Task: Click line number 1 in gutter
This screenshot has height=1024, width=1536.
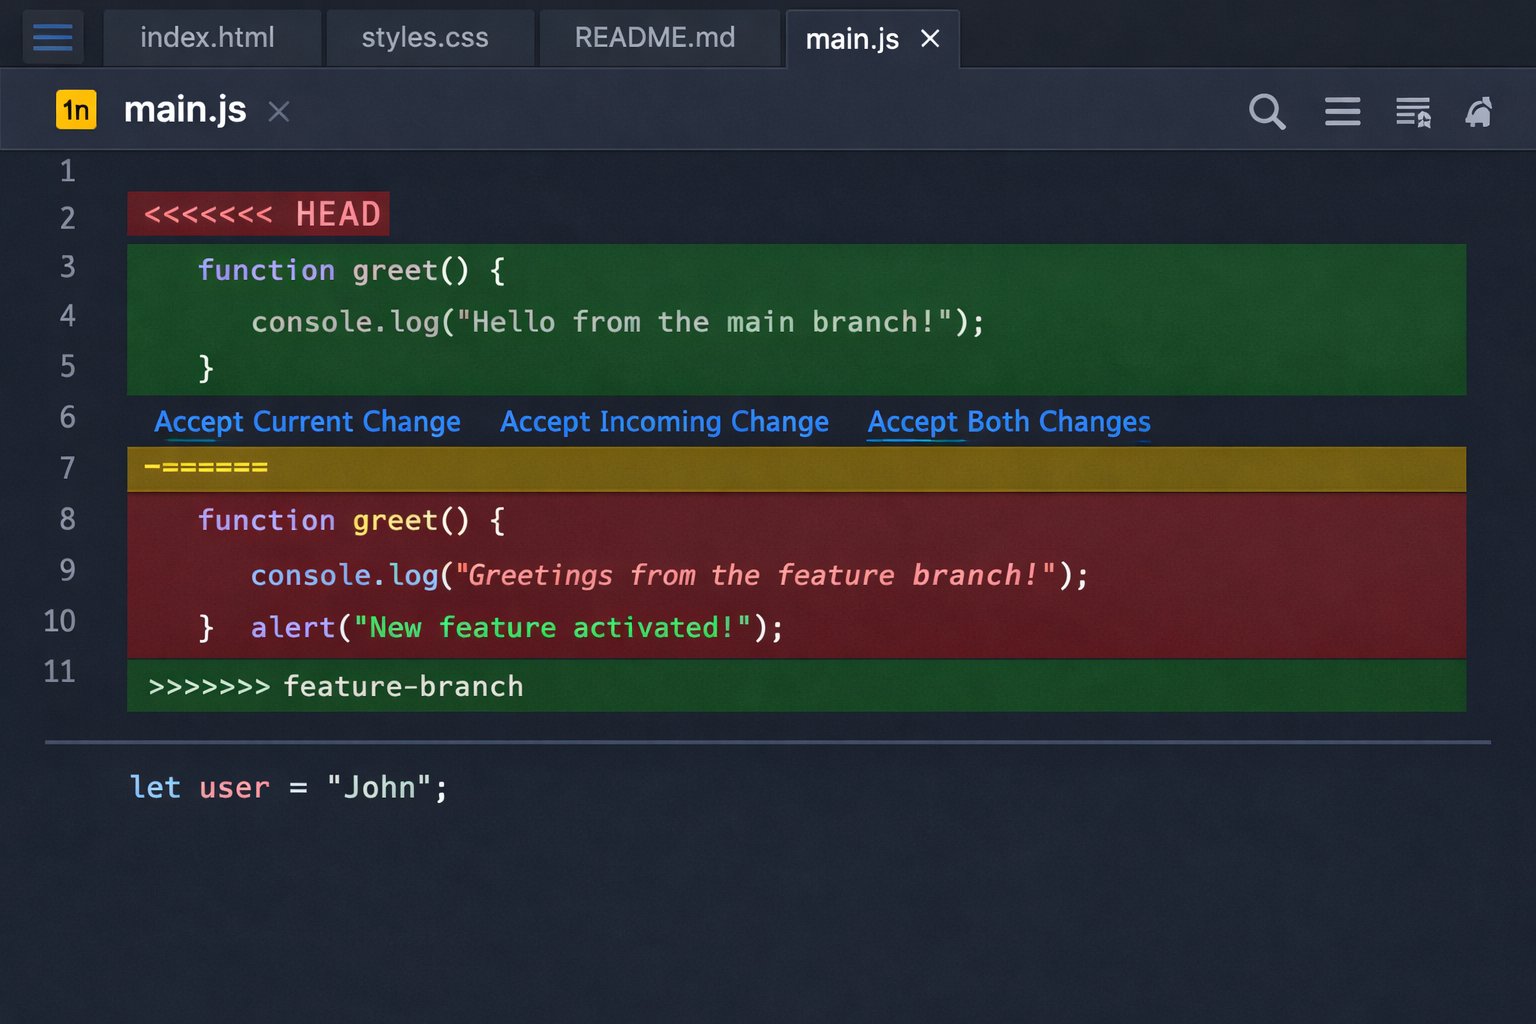Action: (67, 171)
